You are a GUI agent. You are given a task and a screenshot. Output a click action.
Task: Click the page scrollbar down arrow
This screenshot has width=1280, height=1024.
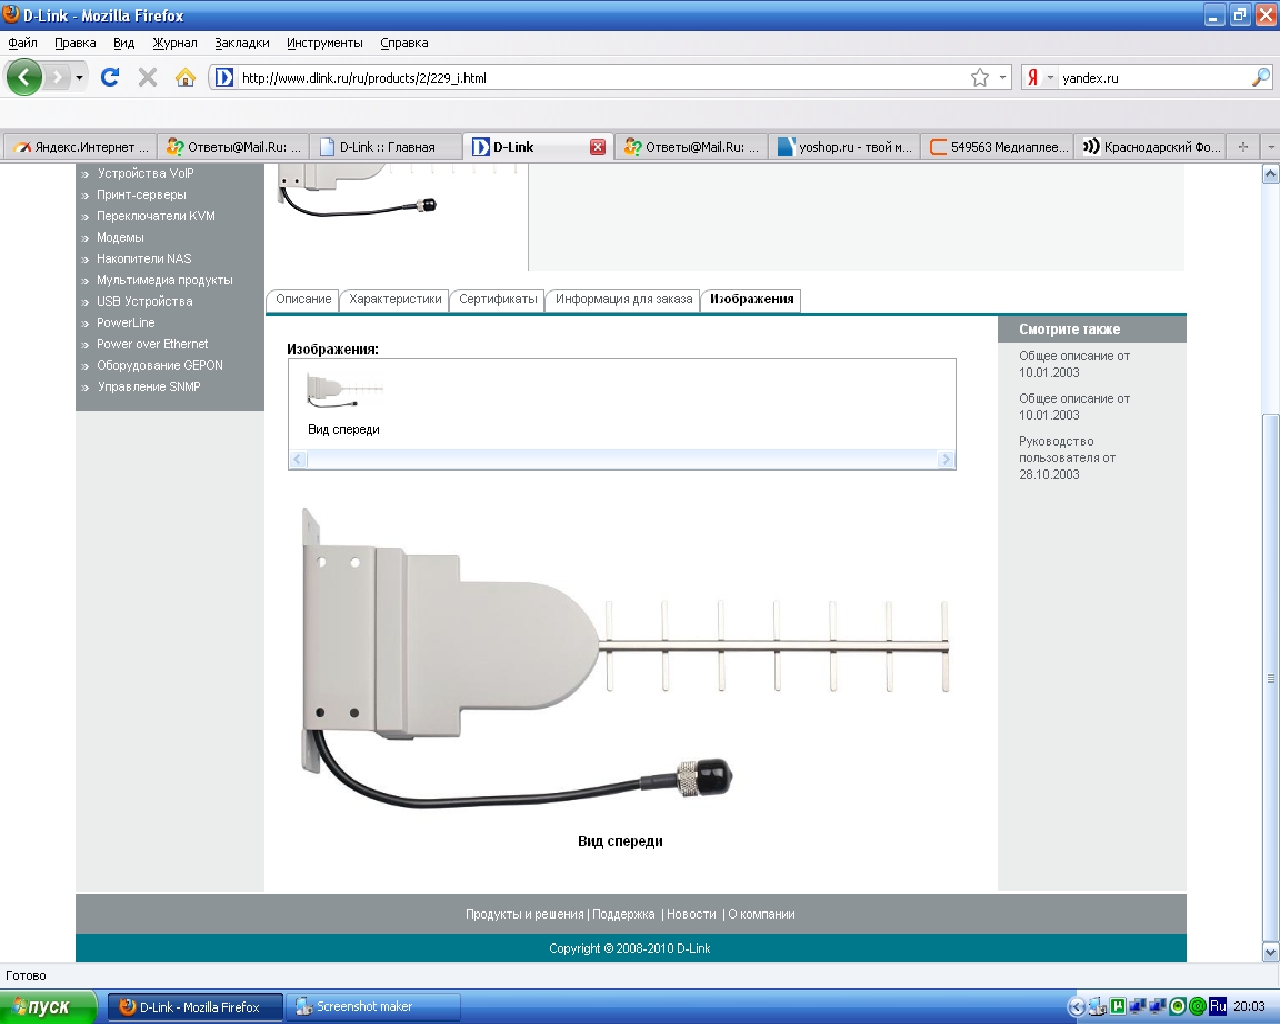[1271, 952]
